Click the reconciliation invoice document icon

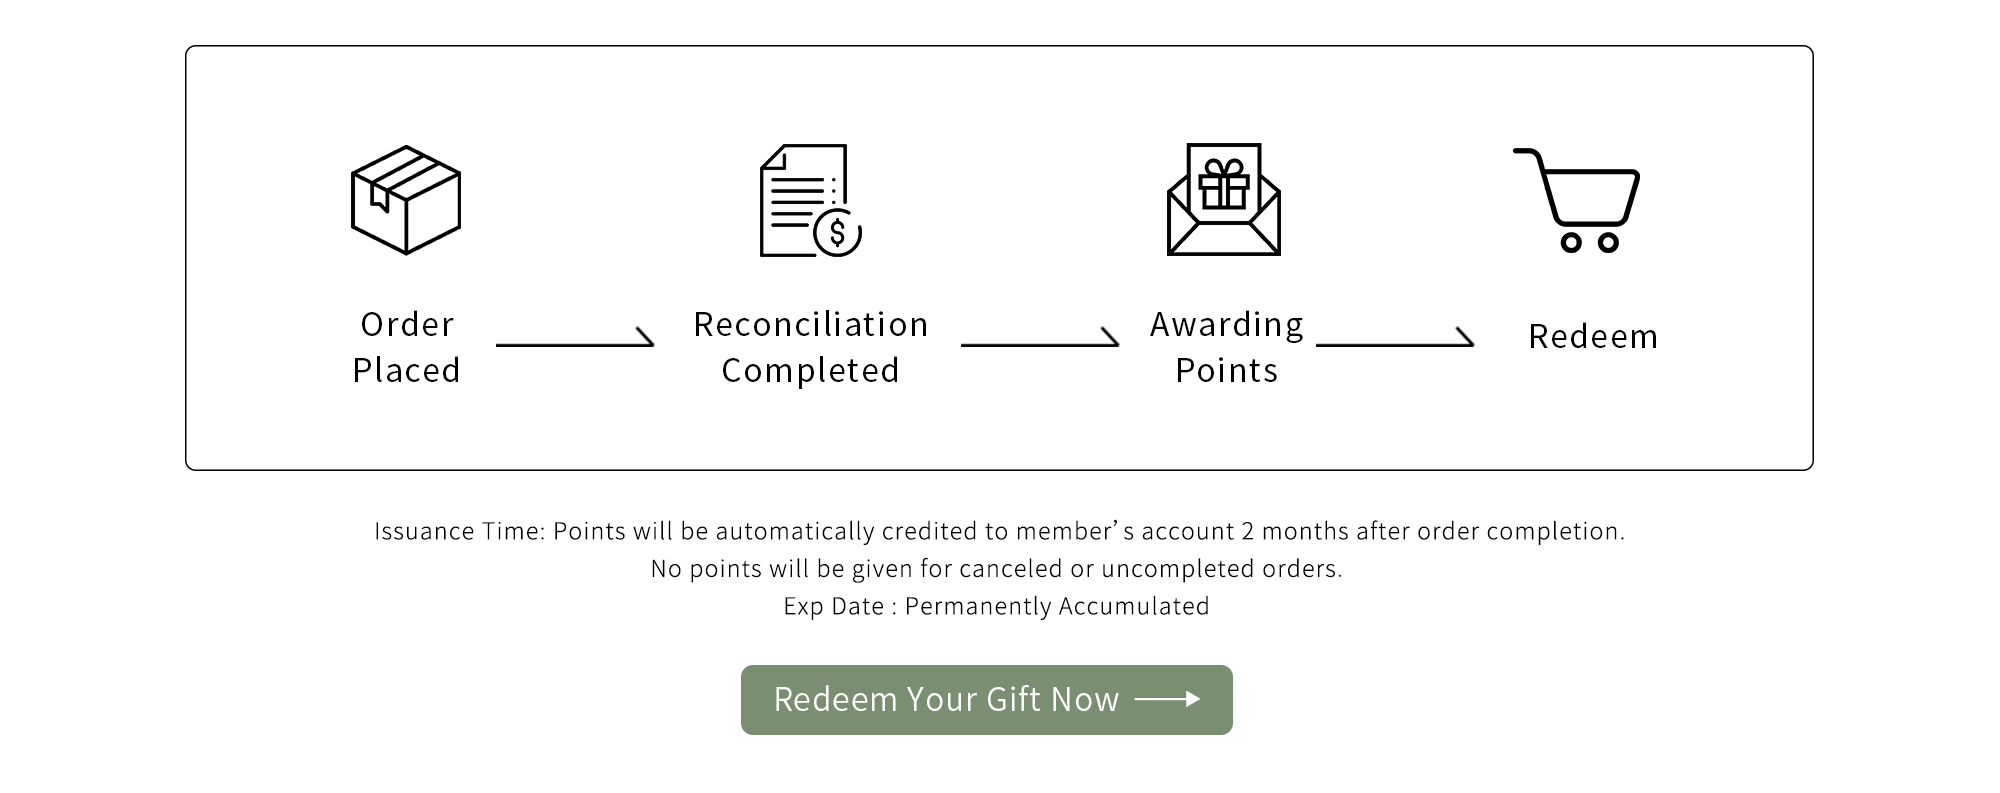pos(803,198)
